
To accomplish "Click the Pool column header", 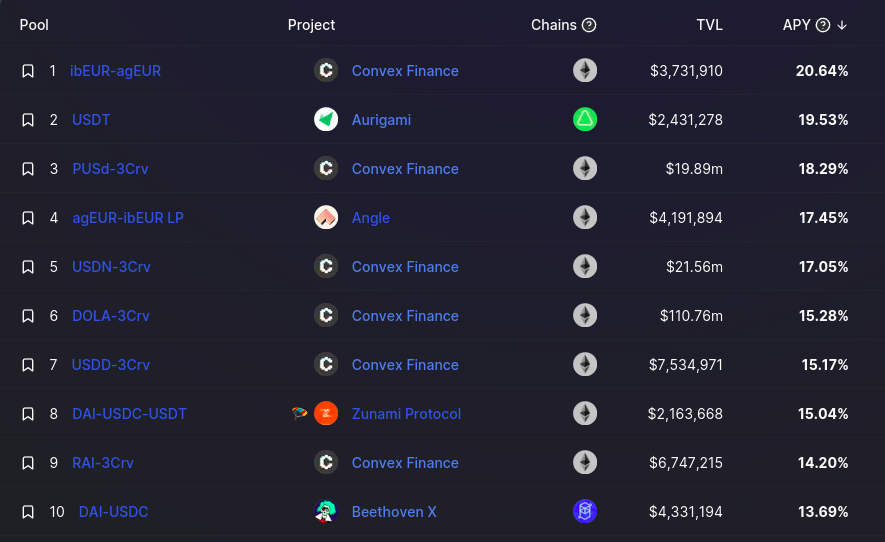I will pyautogui.click(x=34, y=25).
